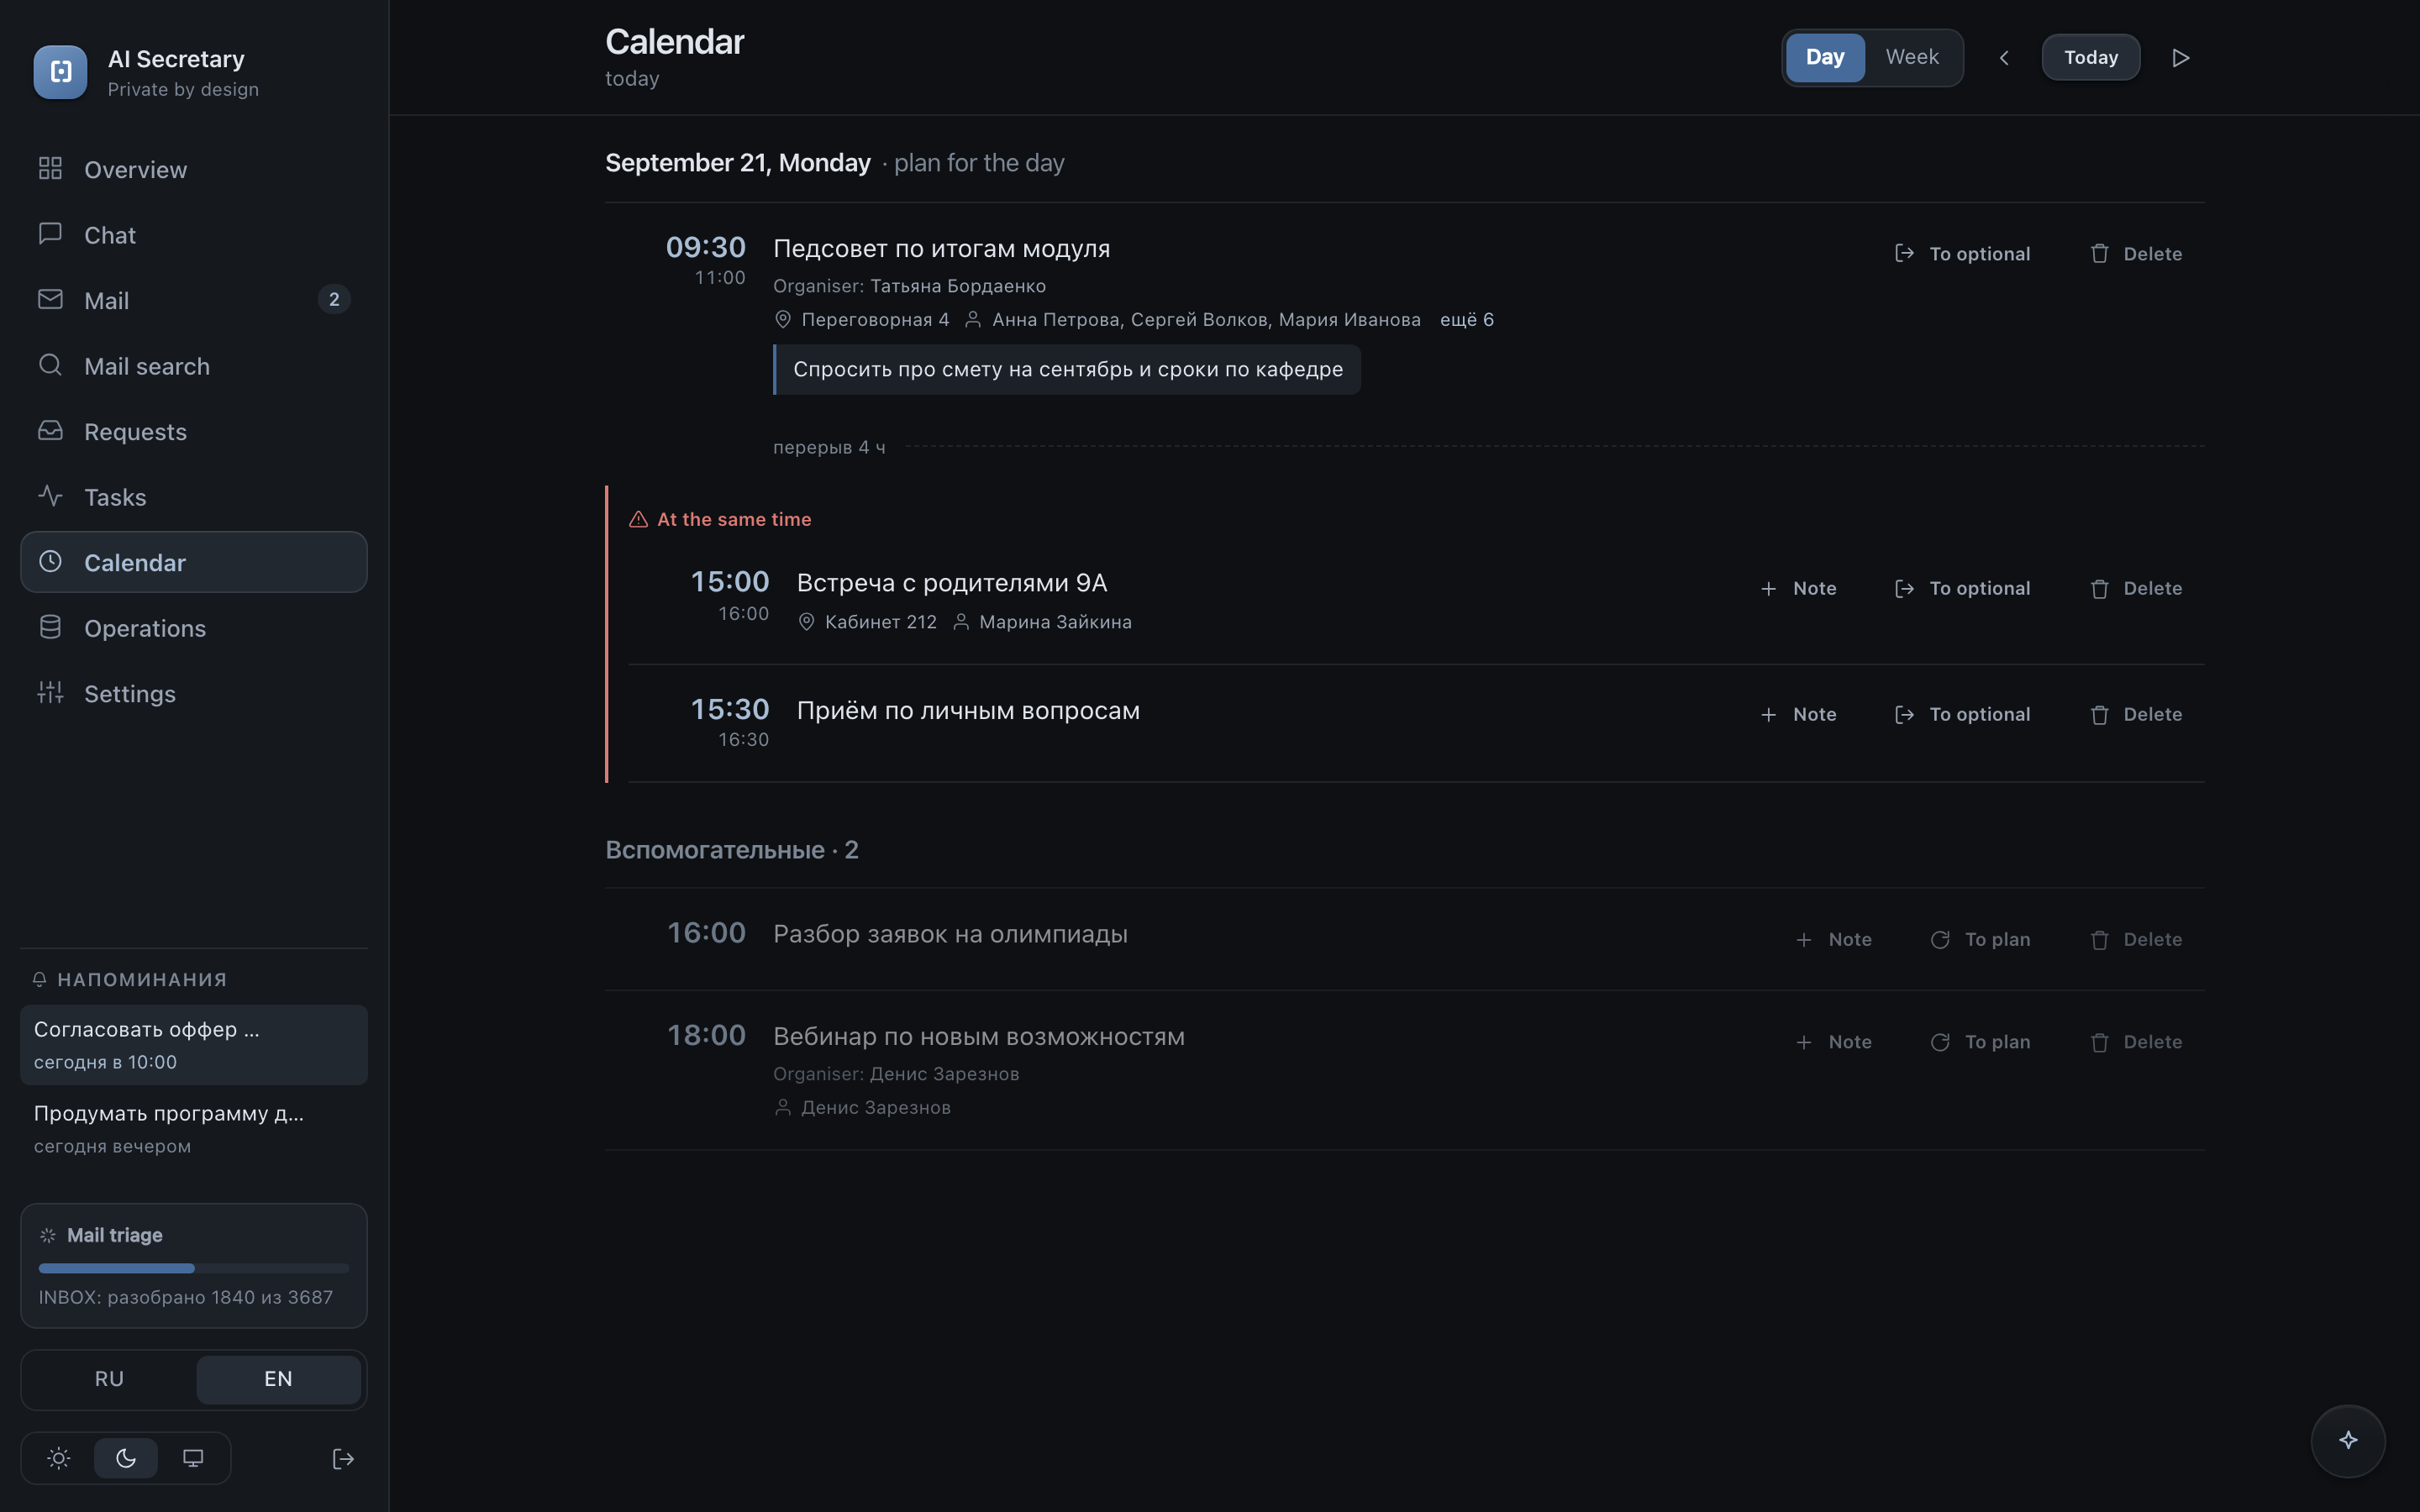Move Приём по личным вопросам to optional

pos(1962,714)
